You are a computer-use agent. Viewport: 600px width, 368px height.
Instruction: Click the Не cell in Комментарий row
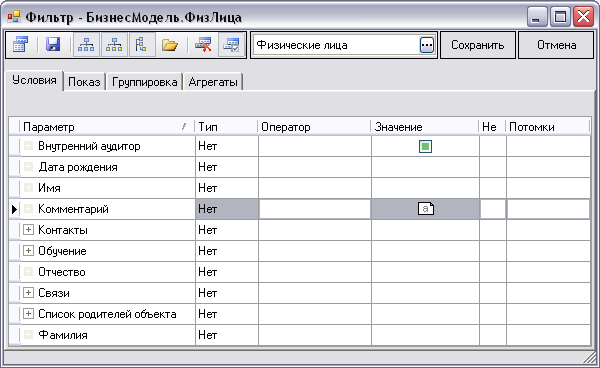[x=493, y=209]
